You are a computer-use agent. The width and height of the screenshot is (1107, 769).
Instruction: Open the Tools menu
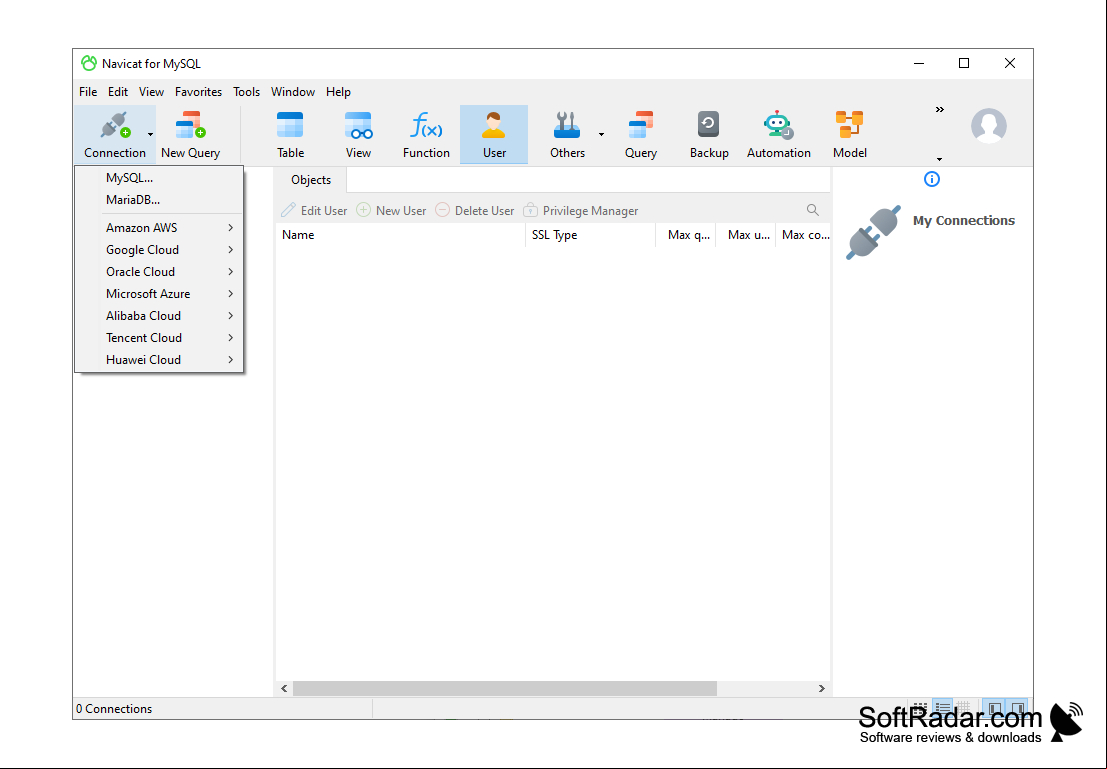click(x=246, y=92)
